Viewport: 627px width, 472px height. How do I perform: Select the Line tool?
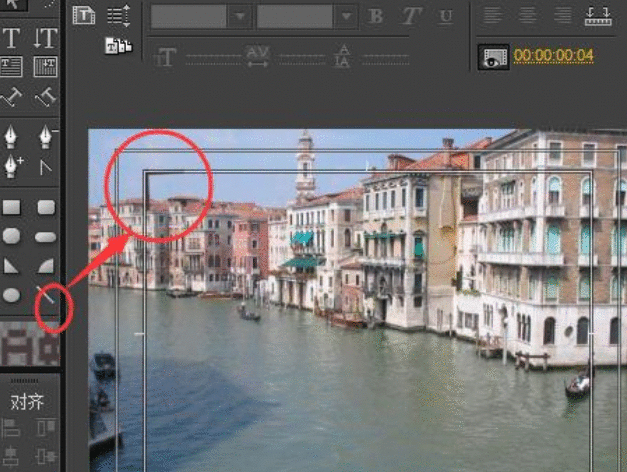point(45,295)
